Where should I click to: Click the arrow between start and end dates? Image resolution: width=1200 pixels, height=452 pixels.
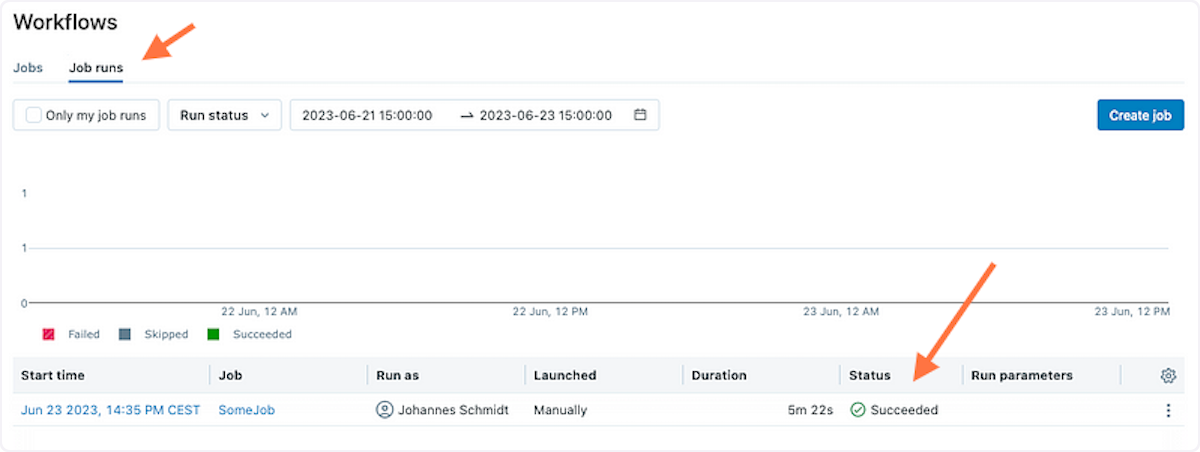(x=466, y=116)
